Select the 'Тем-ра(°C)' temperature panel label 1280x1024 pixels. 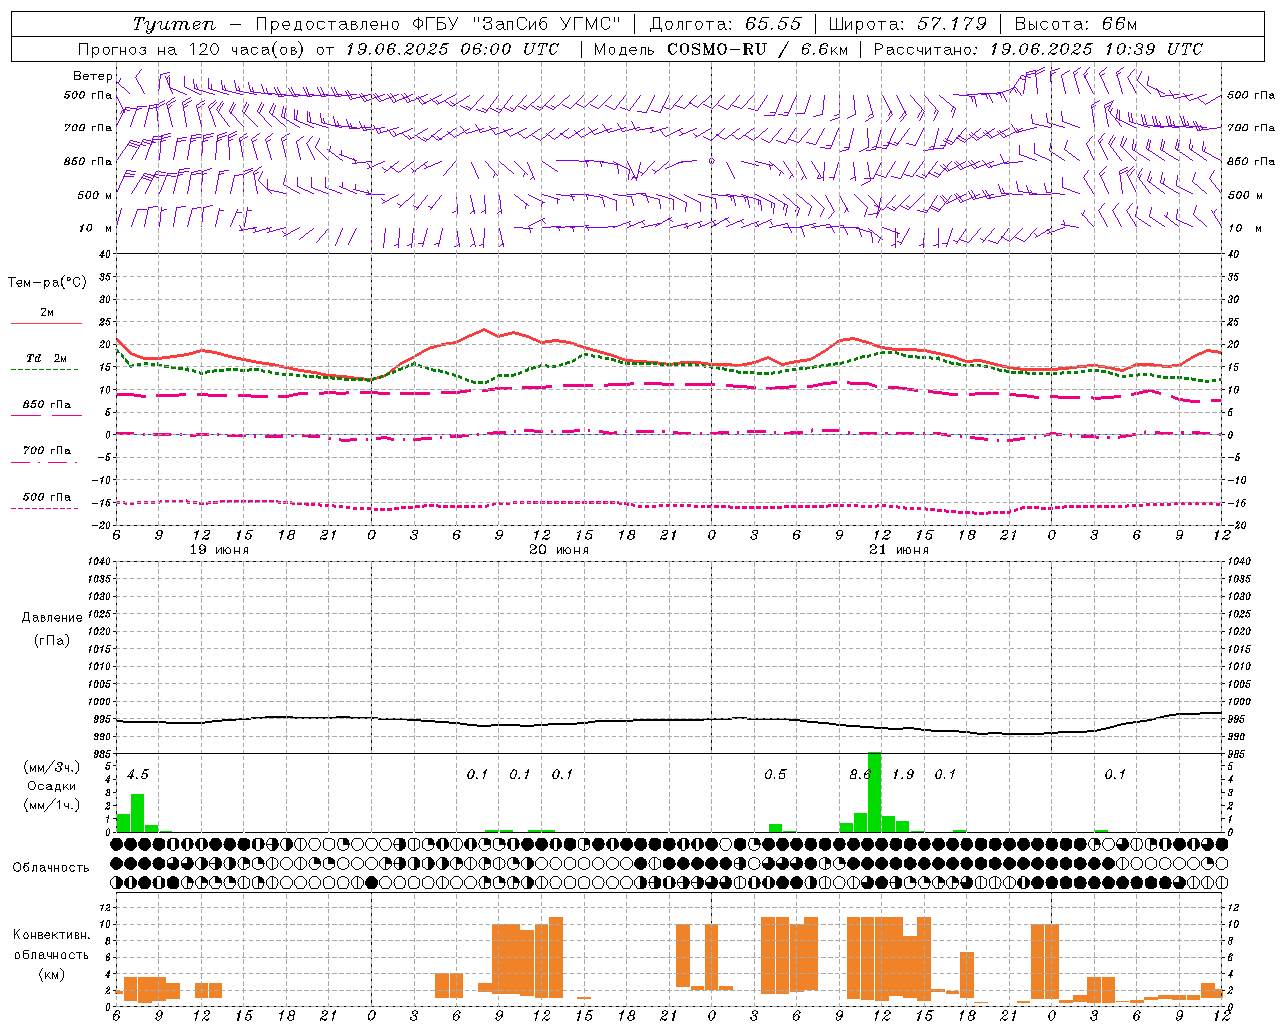47,283
